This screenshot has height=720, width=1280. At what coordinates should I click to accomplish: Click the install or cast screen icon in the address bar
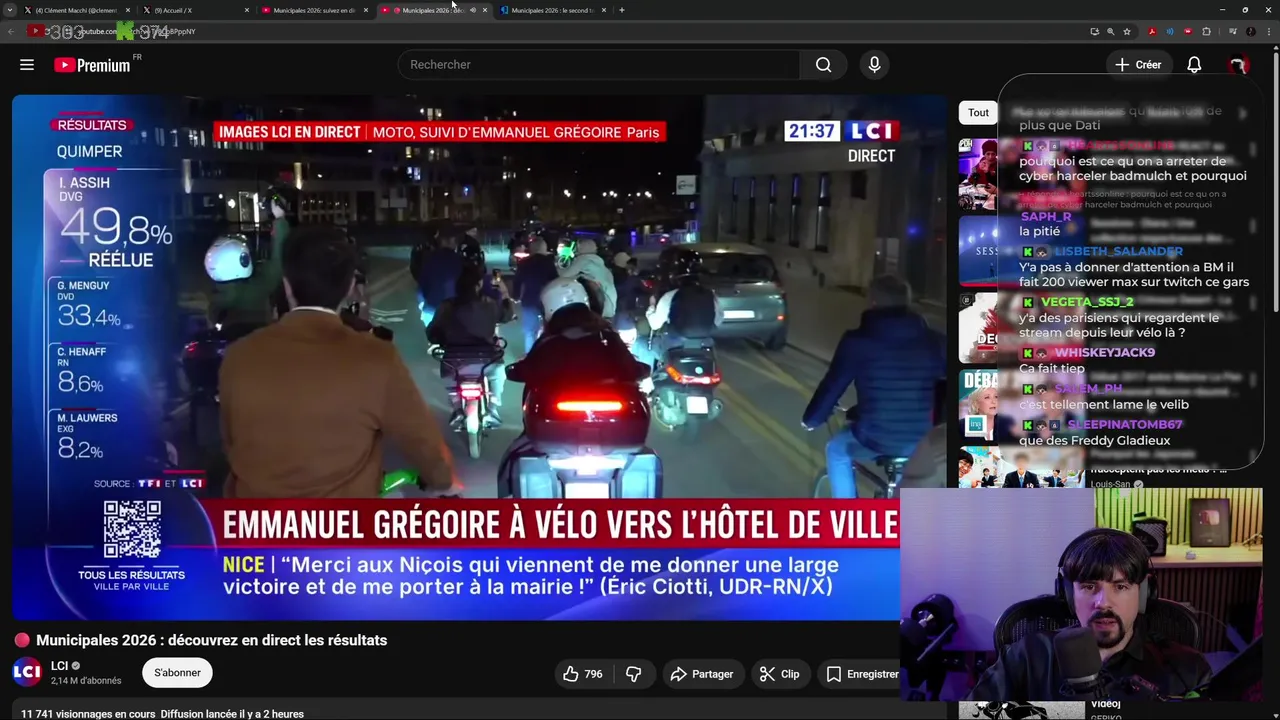coord(1094,32)
